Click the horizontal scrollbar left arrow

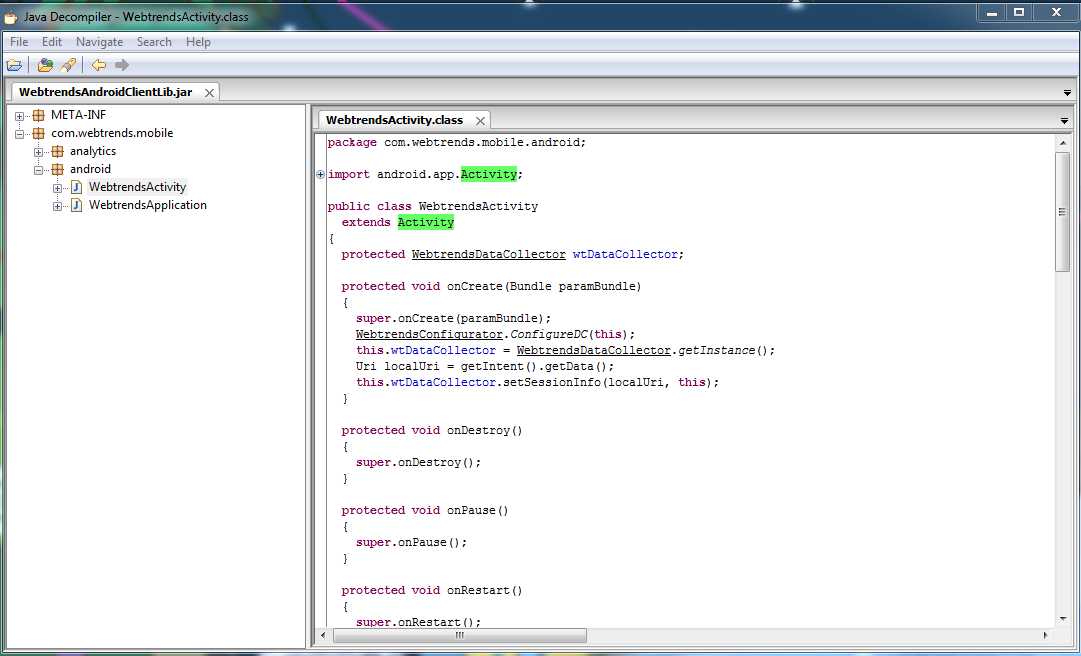[x=323, y=635]
